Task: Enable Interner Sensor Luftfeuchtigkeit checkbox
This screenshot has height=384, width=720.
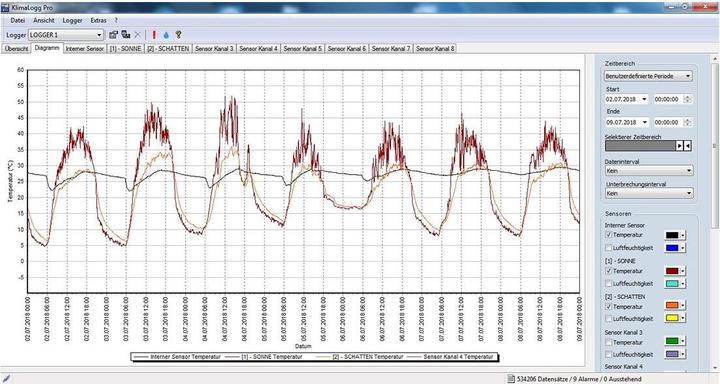Action: tap(609, 248)
